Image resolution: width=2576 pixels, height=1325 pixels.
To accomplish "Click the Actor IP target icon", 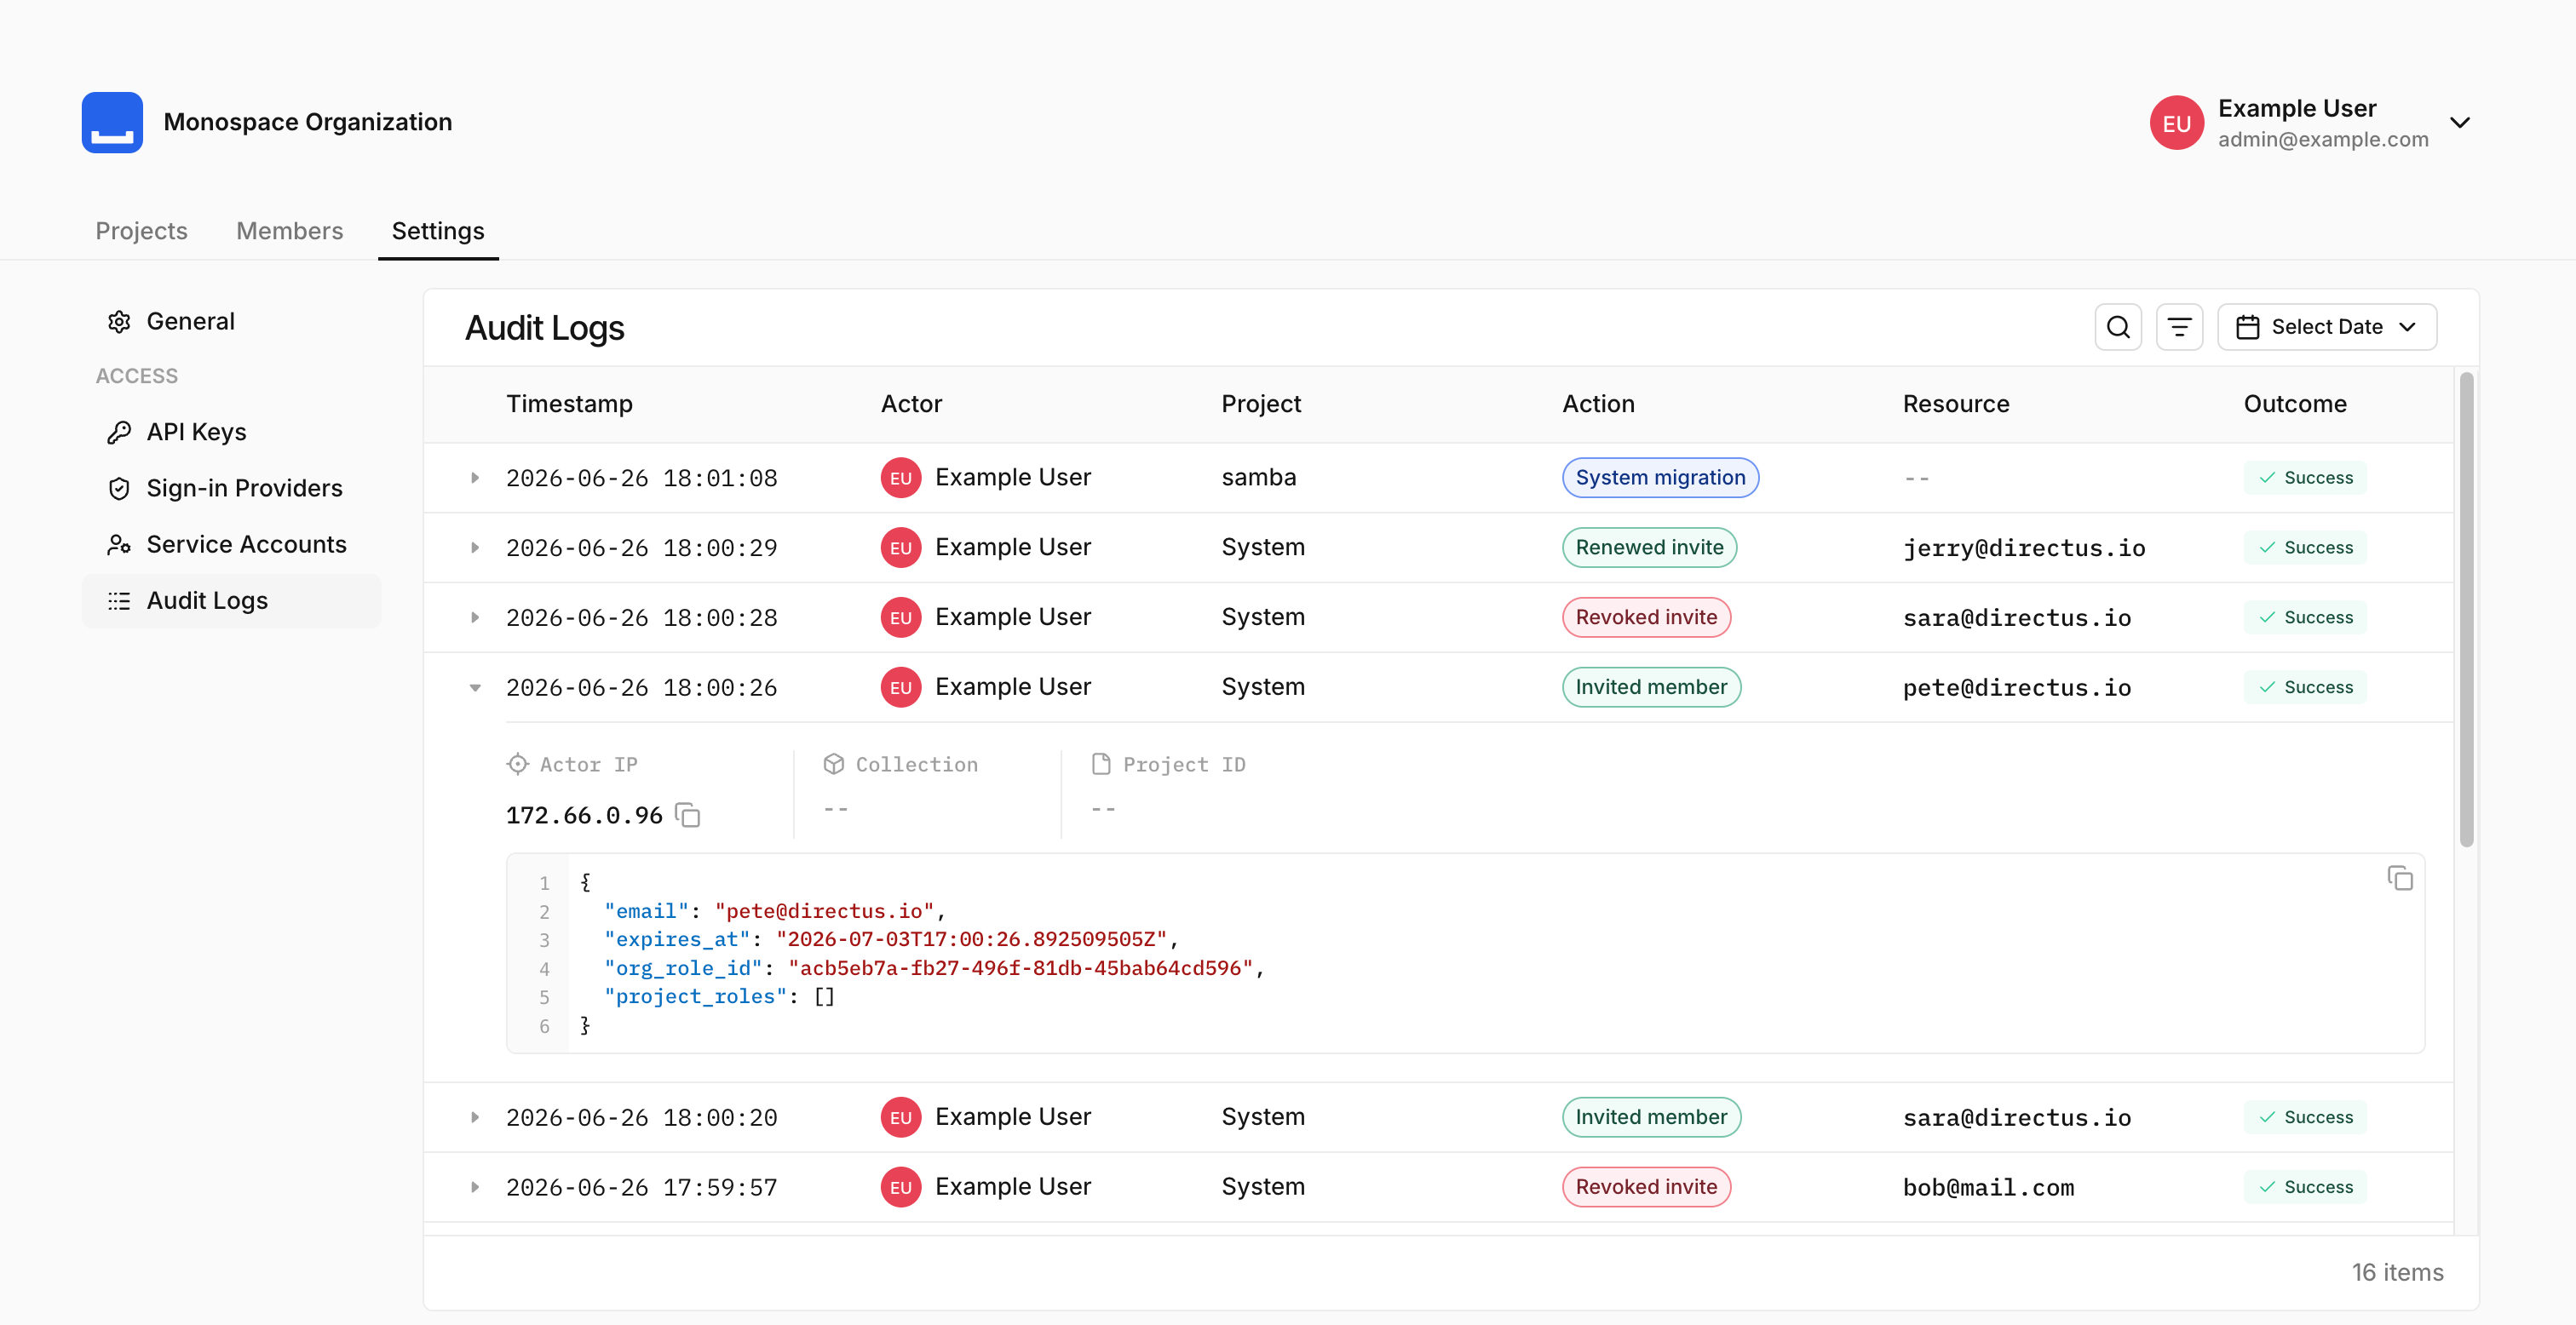I will tap(517, 764).
